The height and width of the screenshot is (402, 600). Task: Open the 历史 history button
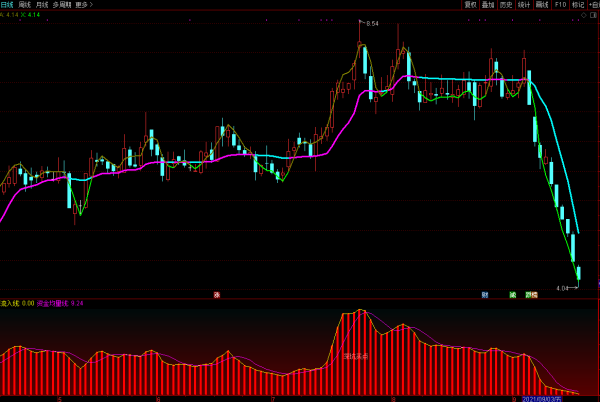click(507, 4)
